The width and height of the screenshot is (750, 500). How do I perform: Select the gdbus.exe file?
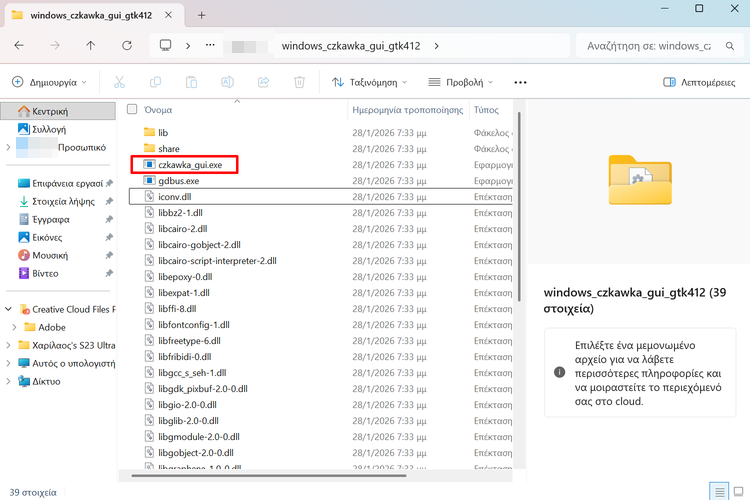(x=179, y=181)
